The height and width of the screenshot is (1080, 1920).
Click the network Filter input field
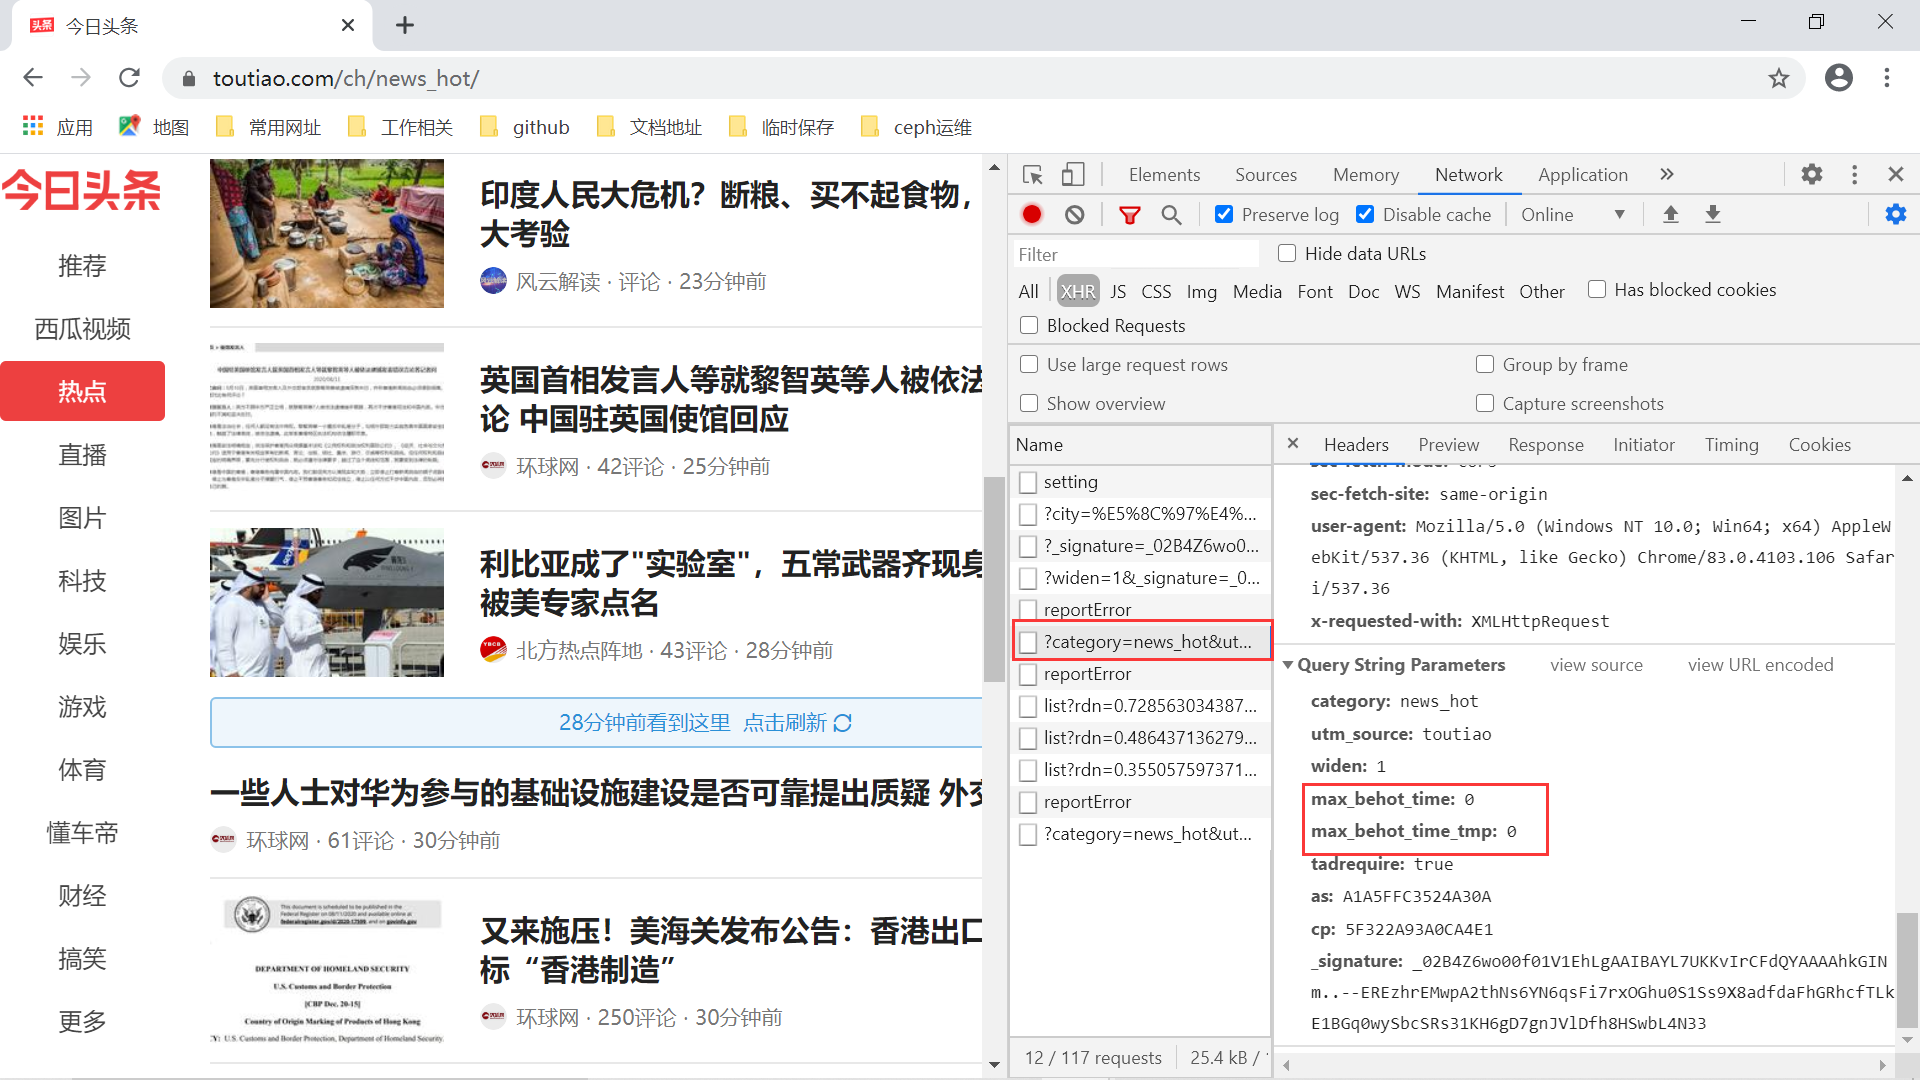tap(1135, 254)
